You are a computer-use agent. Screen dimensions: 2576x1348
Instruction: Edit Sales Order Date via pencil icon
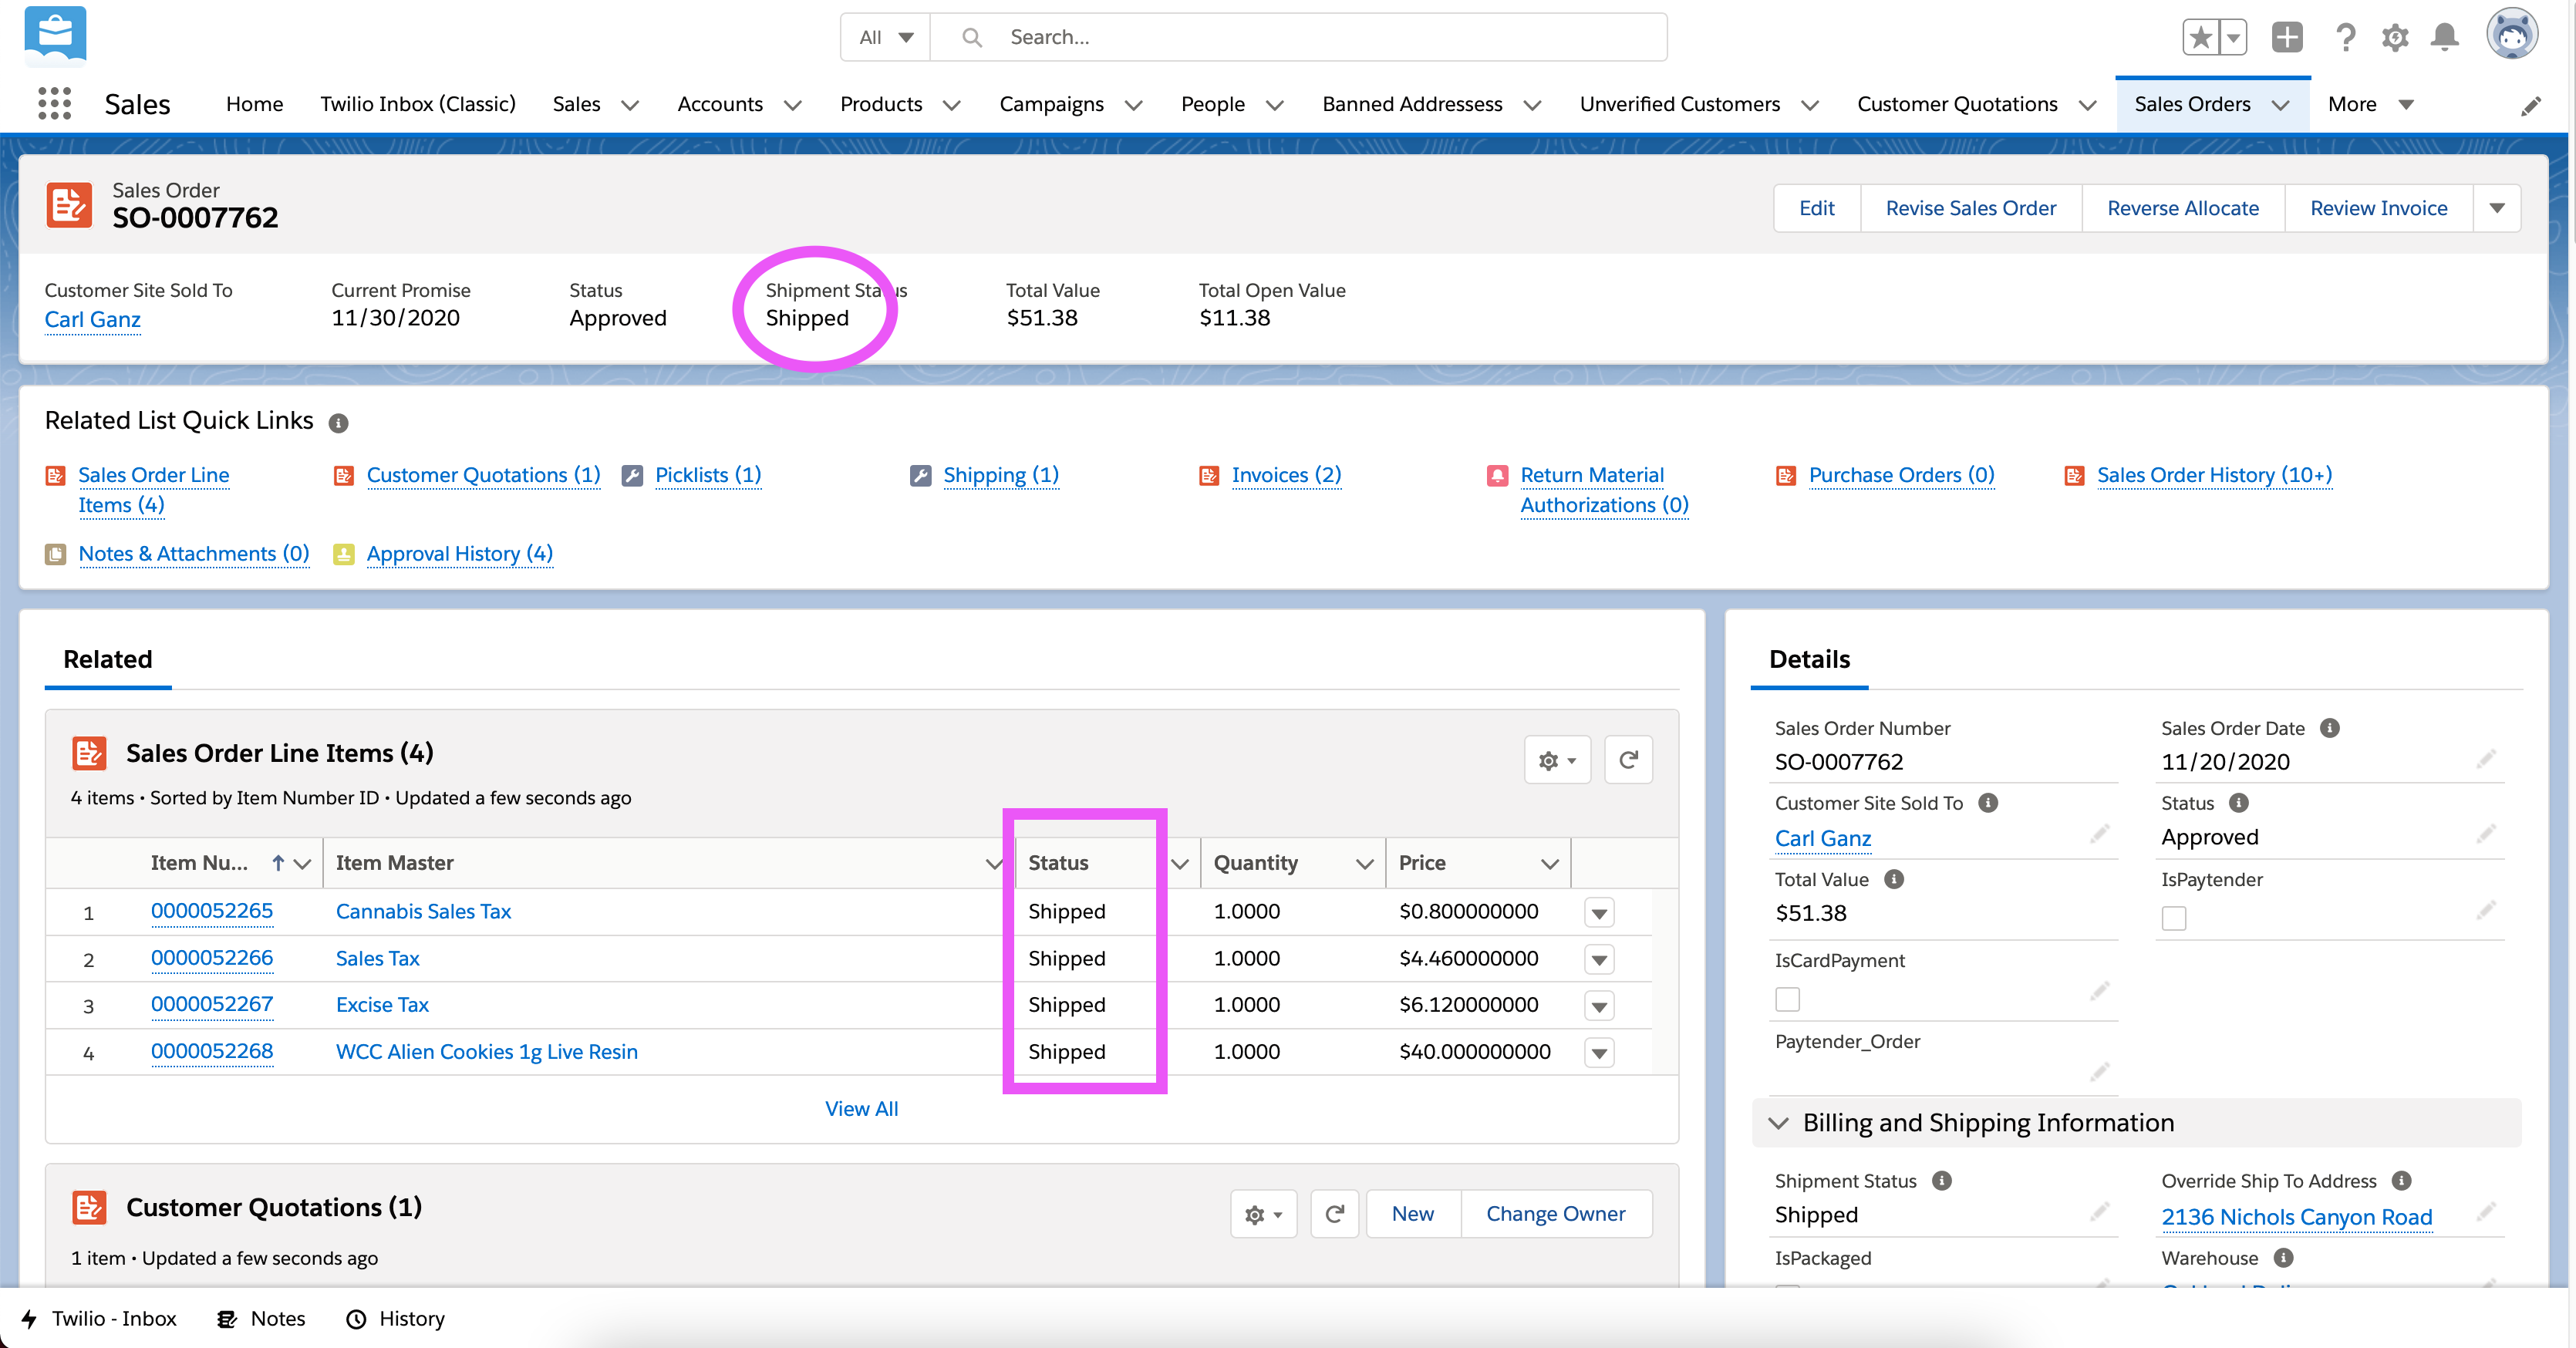[2486, 760]
